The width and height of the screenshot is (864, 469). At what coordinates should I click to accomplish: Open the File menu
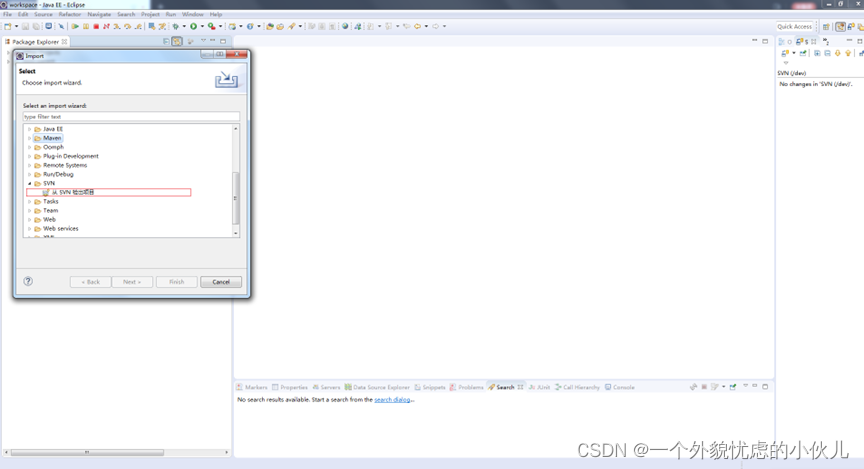pos(7,14)
